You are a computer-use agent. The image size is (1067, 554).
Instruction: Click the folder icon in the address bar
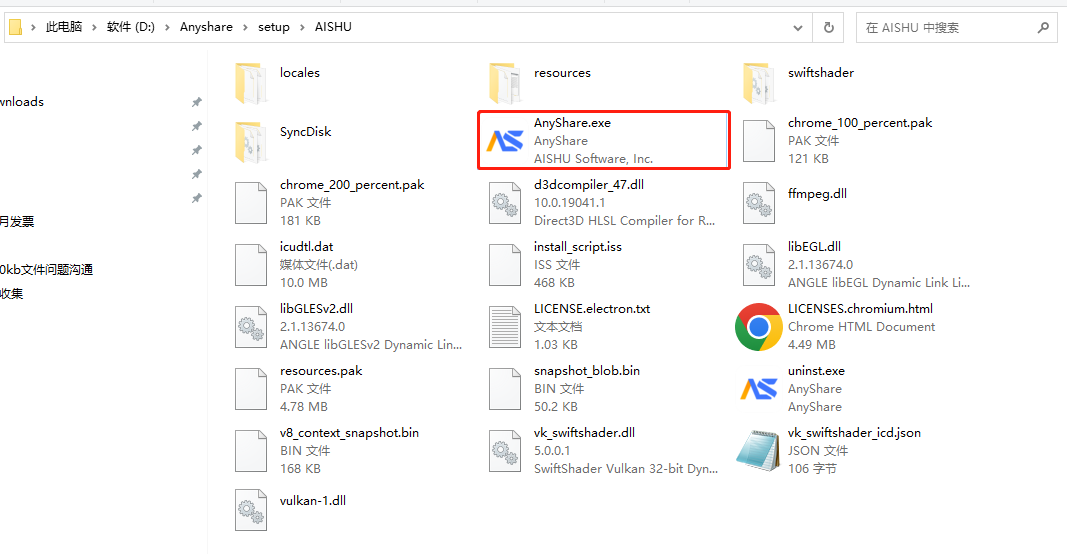[15, 27]
